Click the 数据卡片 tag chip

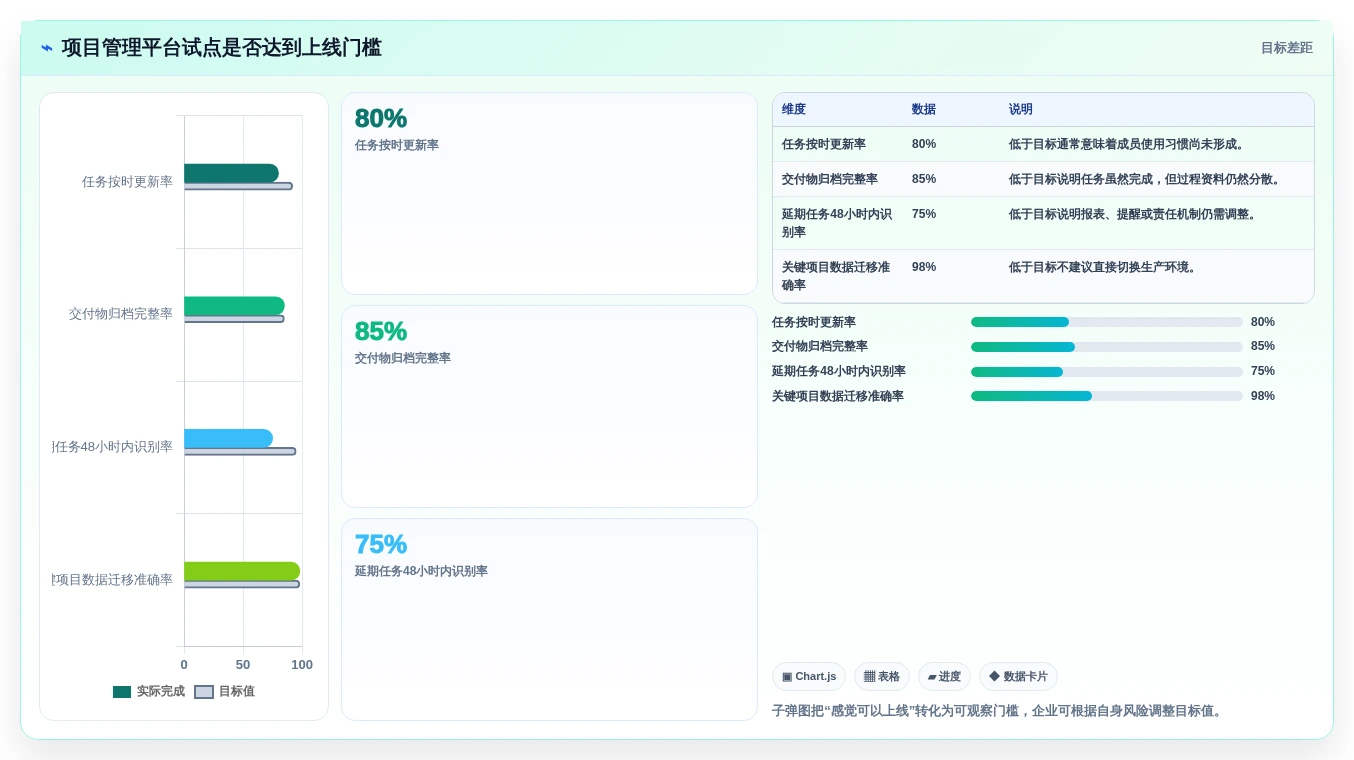(x=1018, y=677)
